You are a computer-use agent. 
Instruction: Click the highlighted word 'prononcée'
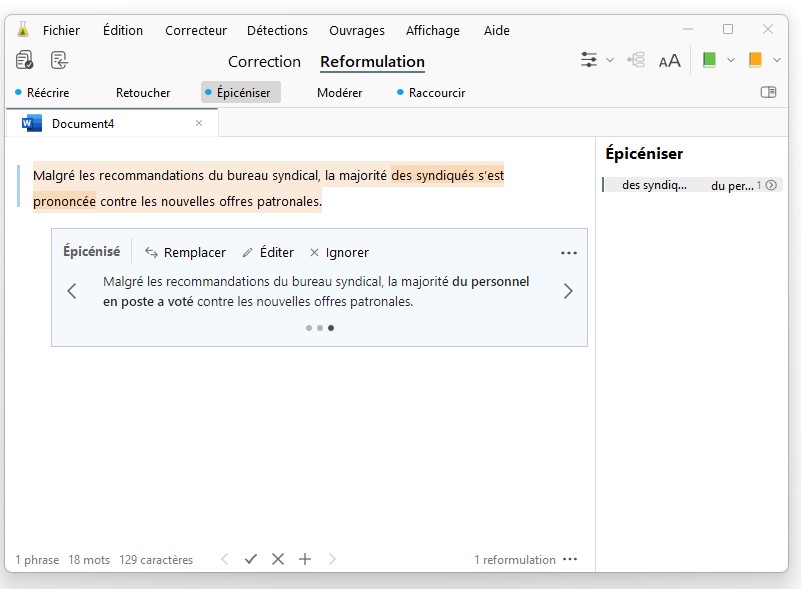pos(64,201)
